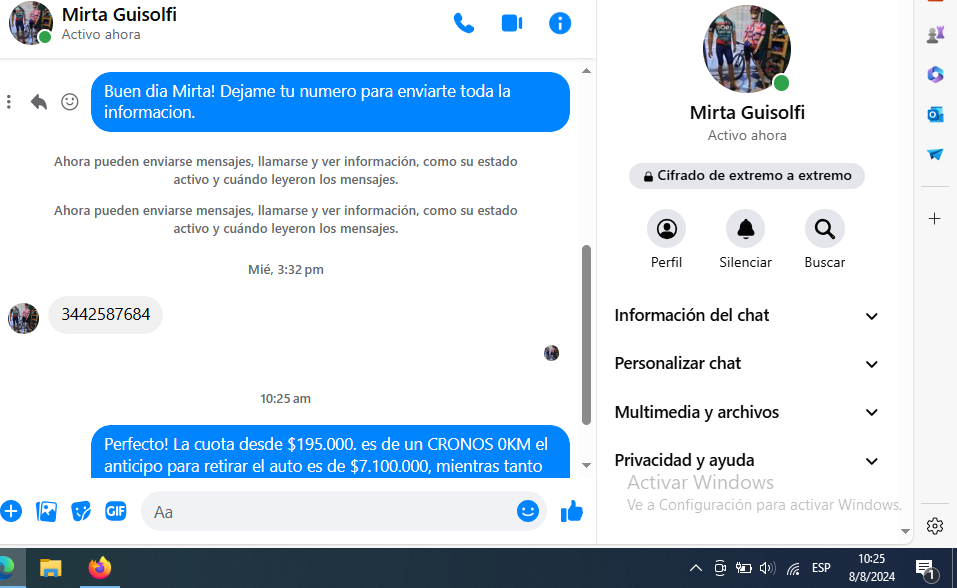Reply to the Buen dia Mirta message
This screenshot has height=588, width=957.
coord(38,102)
